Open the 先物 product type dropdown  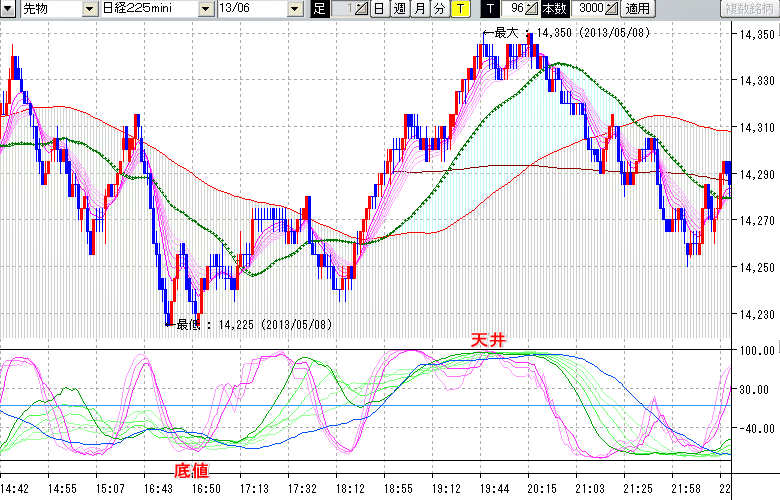point(91,9)
